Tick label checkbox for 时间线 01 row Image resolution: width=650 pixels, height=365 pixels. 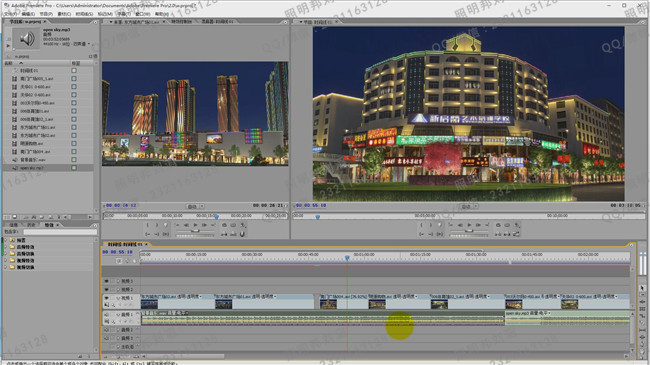click(74, 71)
